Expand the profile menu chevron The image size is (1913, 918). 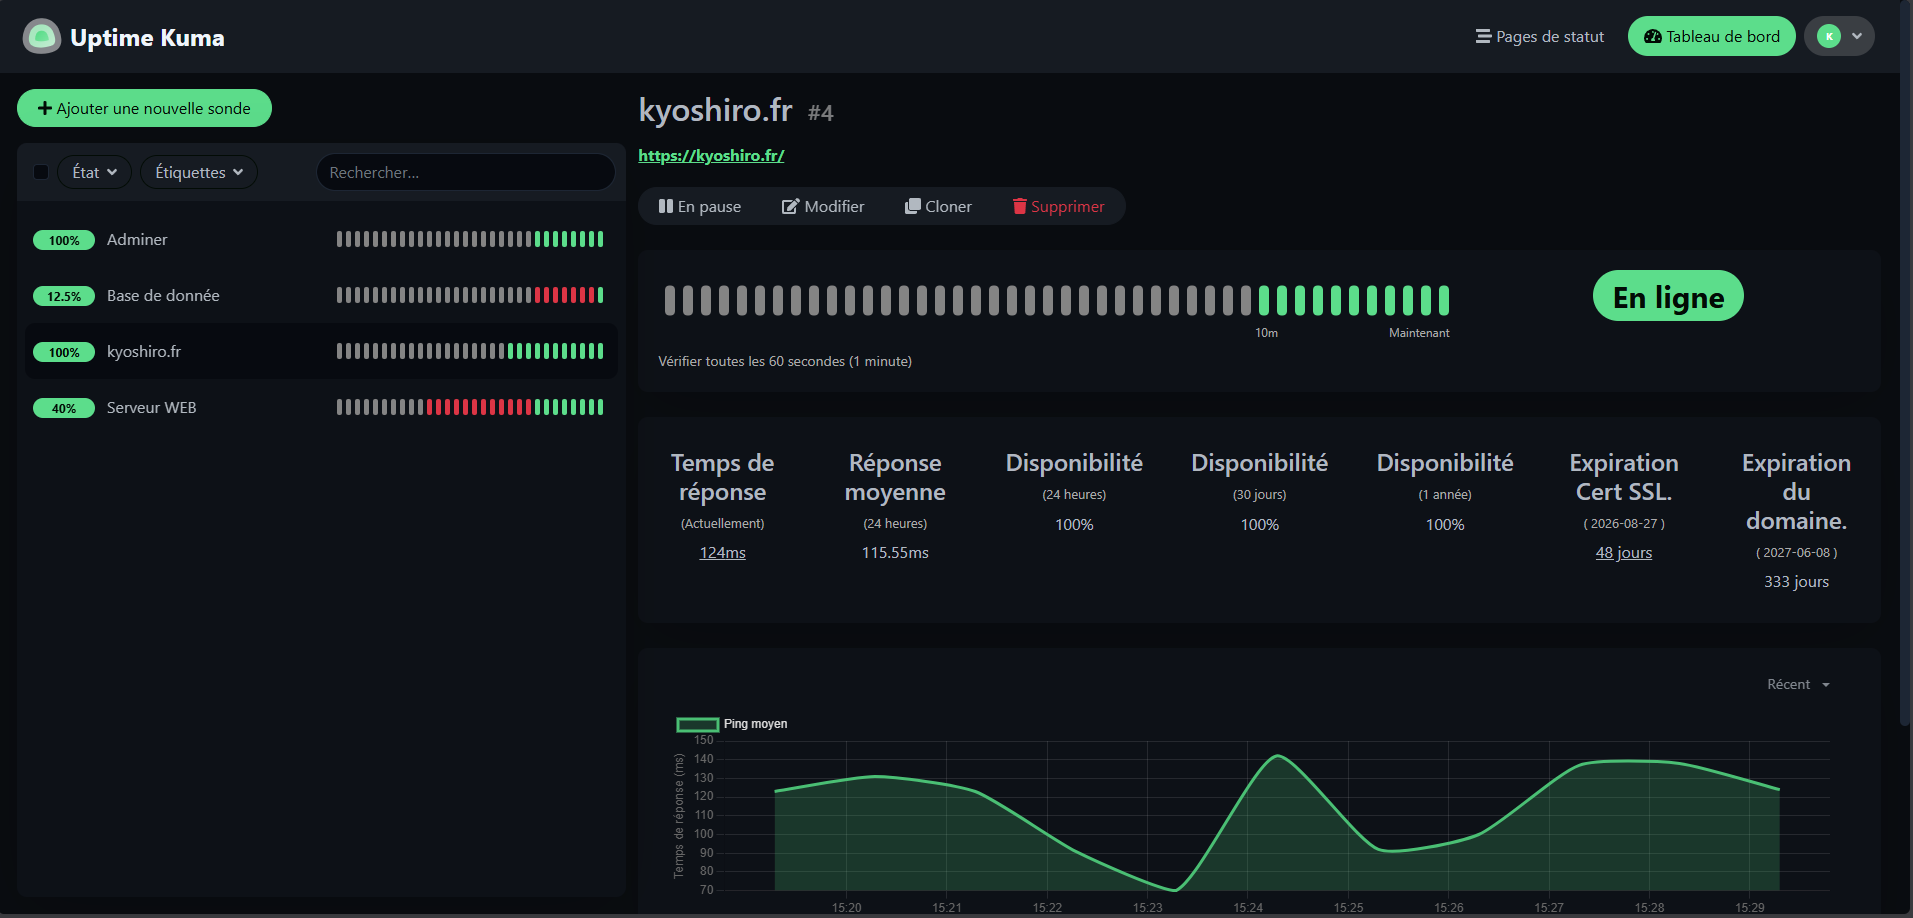click(1857, 36)
